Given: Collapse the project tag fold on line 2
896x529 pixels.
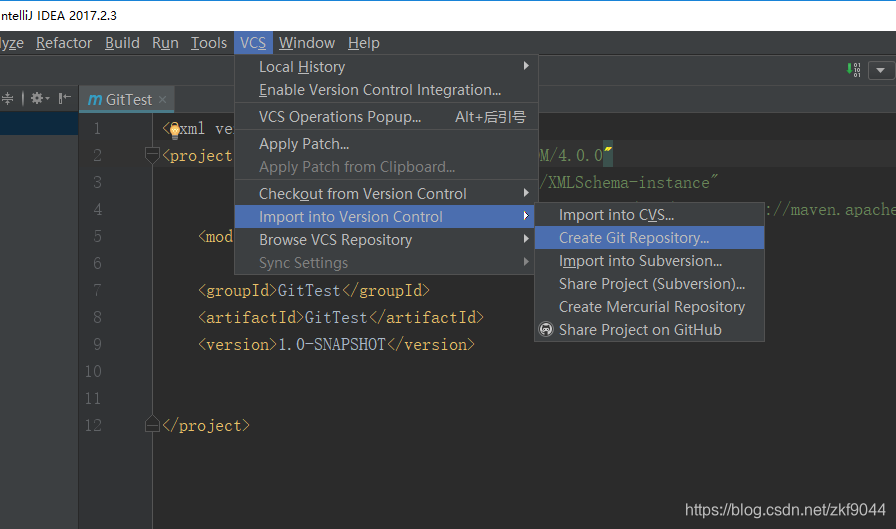Looking at the screenshot, I should point(151,155).
